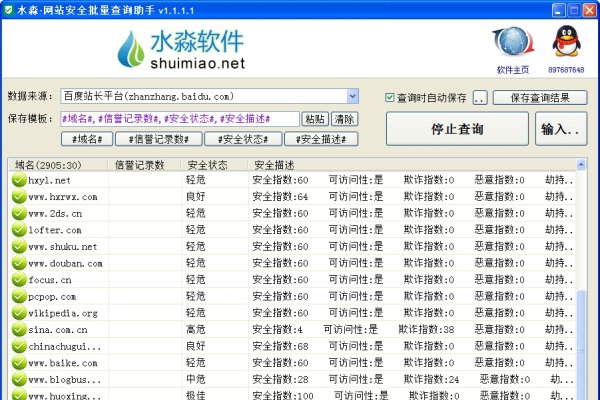This screenshot has height=400, width=600.
Task: Click the 停止查询 button
Action: click(457, 129)
